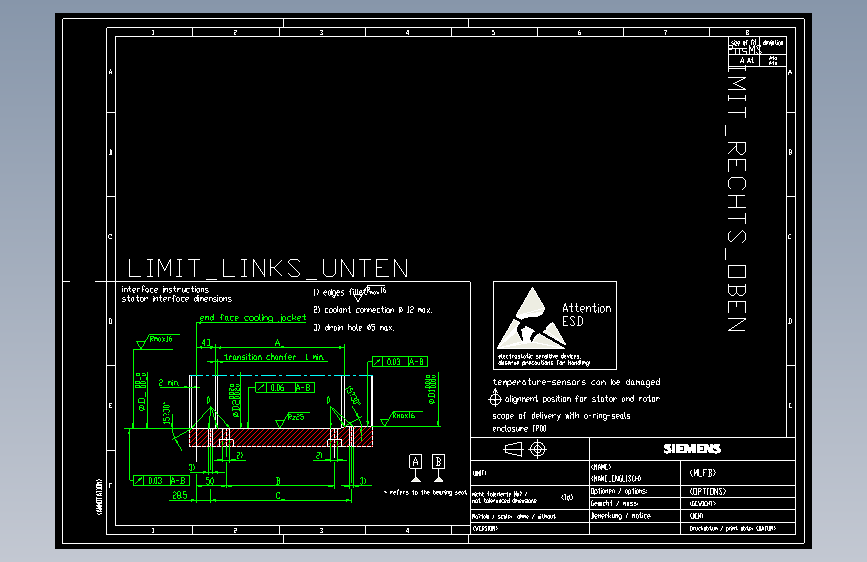Click the 'end face cooling jacket' label
Viewport: 867px width, 562px height.
click(x=253, y=318)
